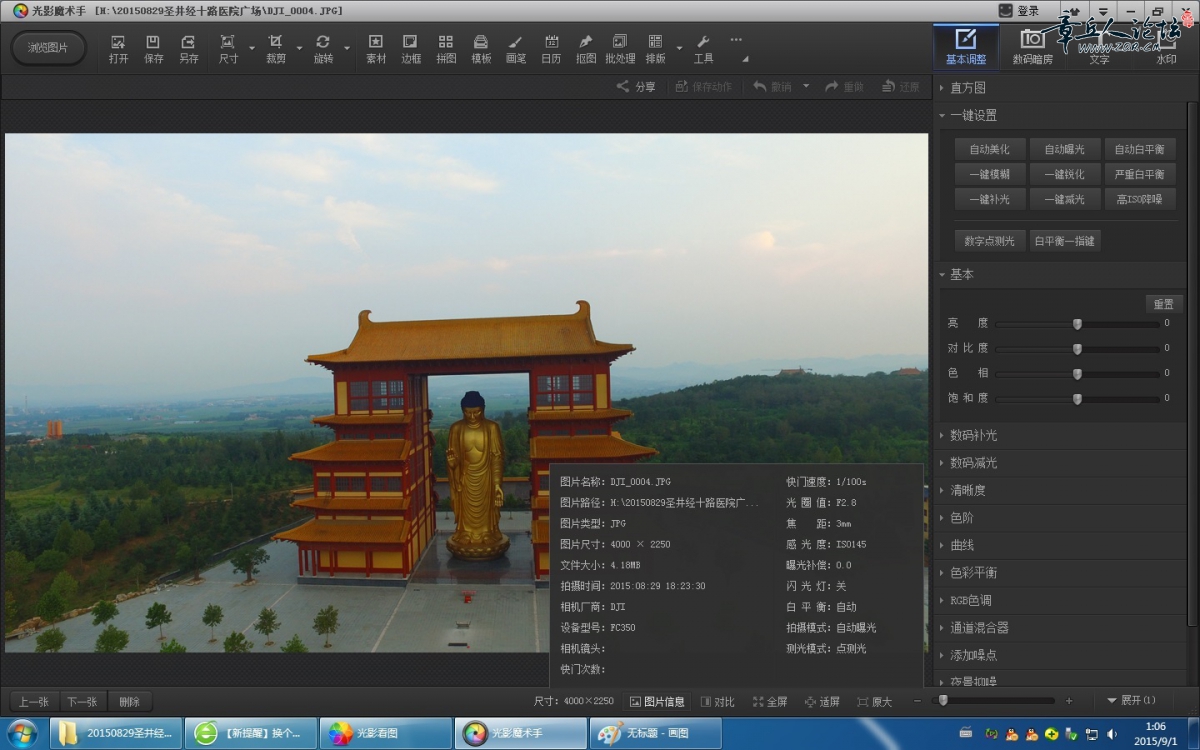Select the 画笔 brush tool

(x=515, y=49)
